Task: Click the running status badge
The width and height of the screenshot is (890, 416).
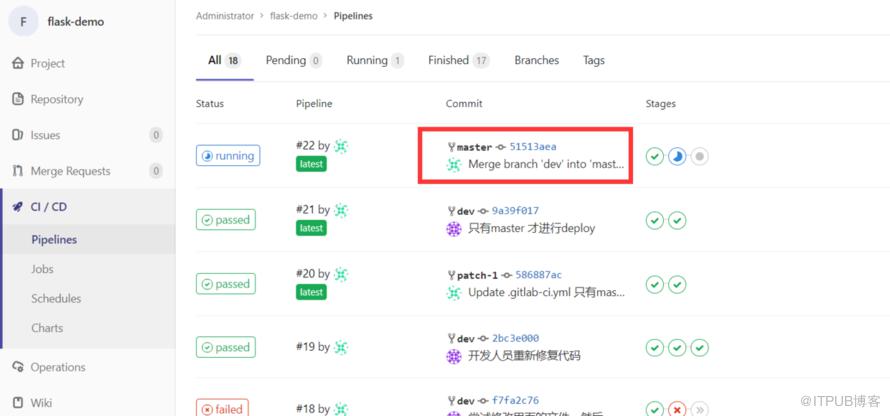Action: pos(228,156)
